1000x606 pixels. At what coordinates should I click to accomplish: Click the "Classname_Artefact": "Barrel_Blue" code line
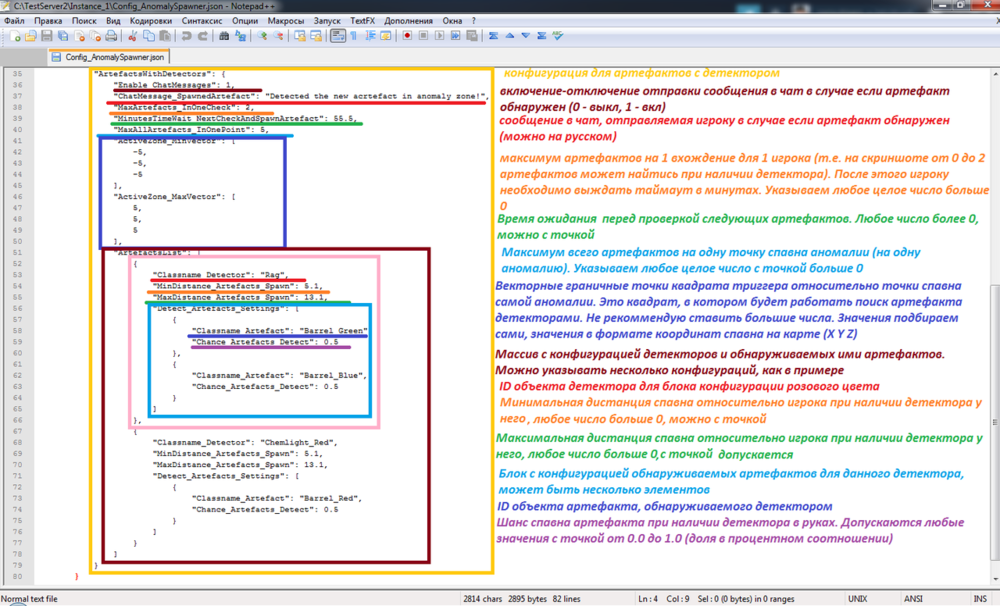pyautogui.click(x=279, y=375)
